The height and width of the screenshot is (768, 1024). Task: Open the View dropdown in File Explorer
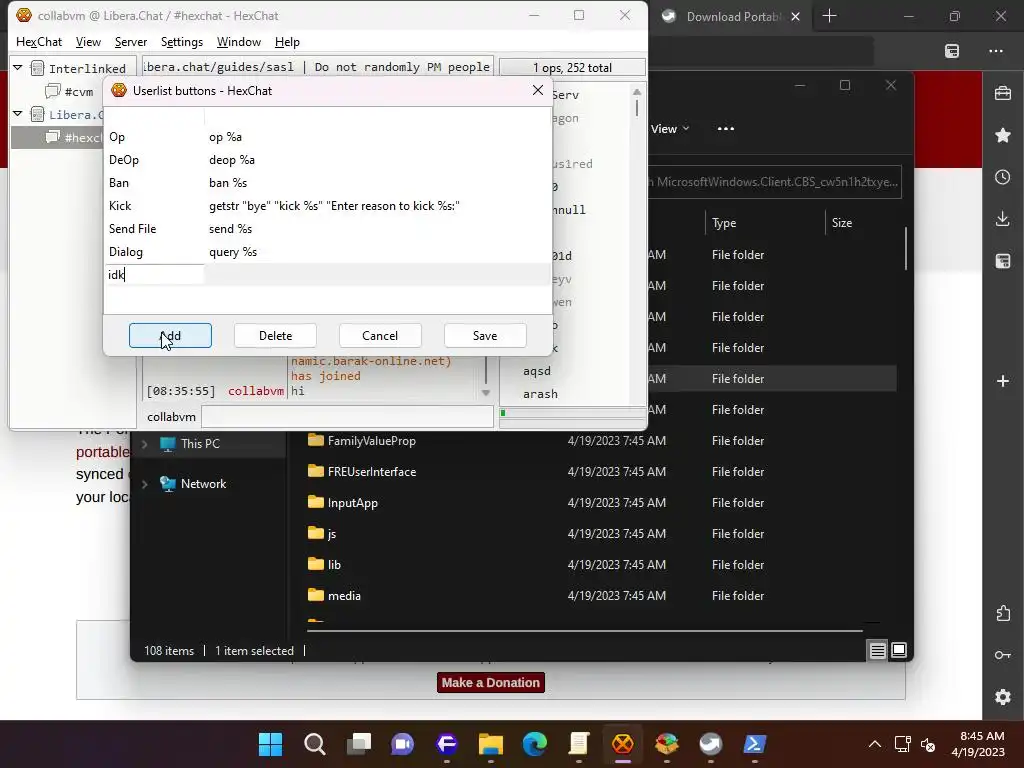pos(670,129)
